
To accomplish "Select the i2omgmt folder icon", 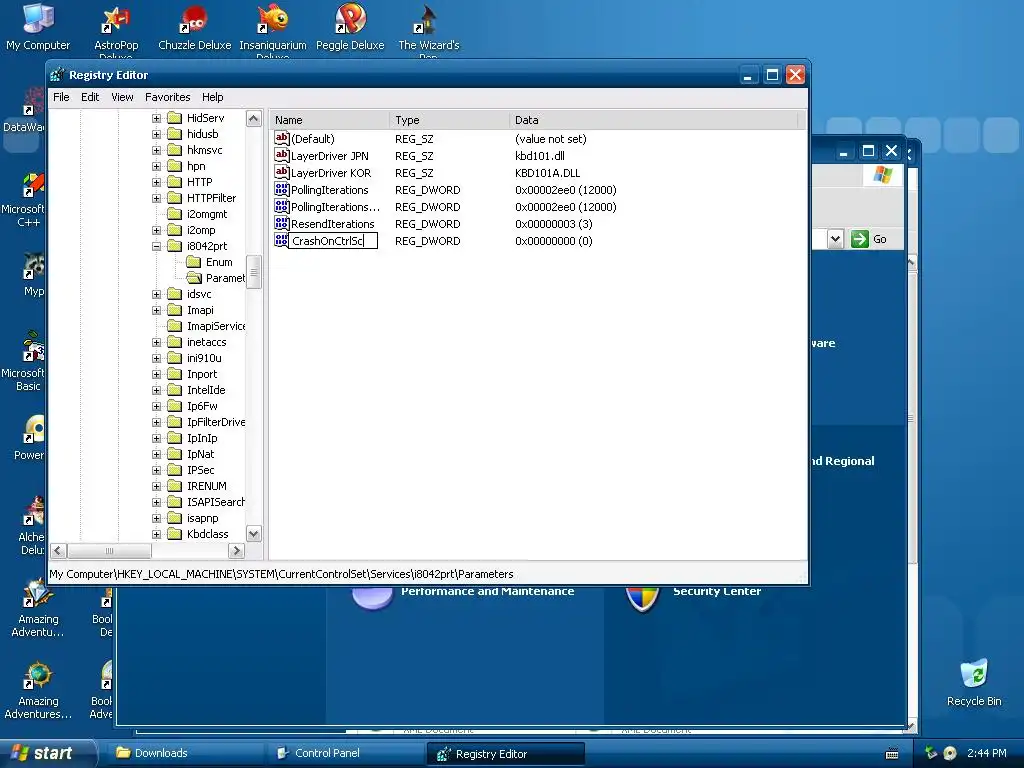I will click(x=174, y=214).
